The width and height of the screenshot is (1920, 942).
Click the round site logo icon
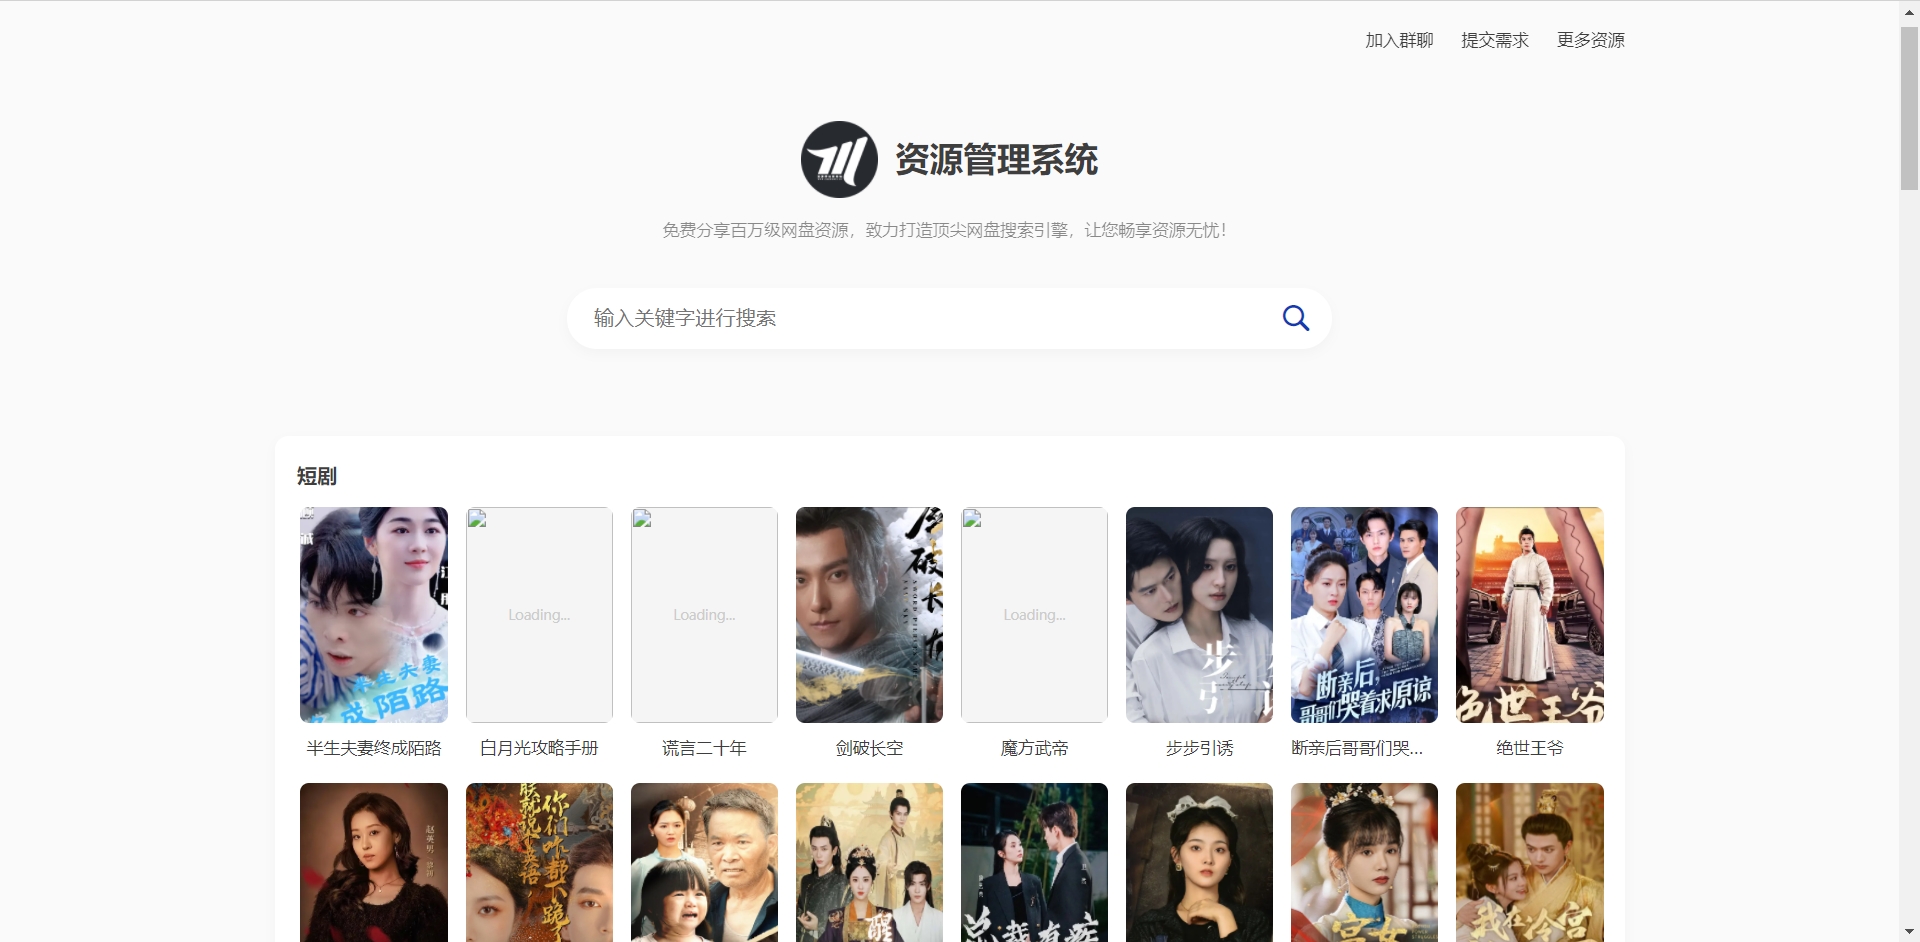click(839, 159)
